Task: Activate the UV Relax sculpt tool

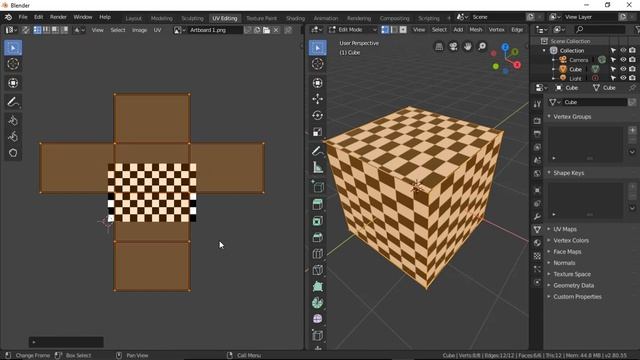Action: 13,136
